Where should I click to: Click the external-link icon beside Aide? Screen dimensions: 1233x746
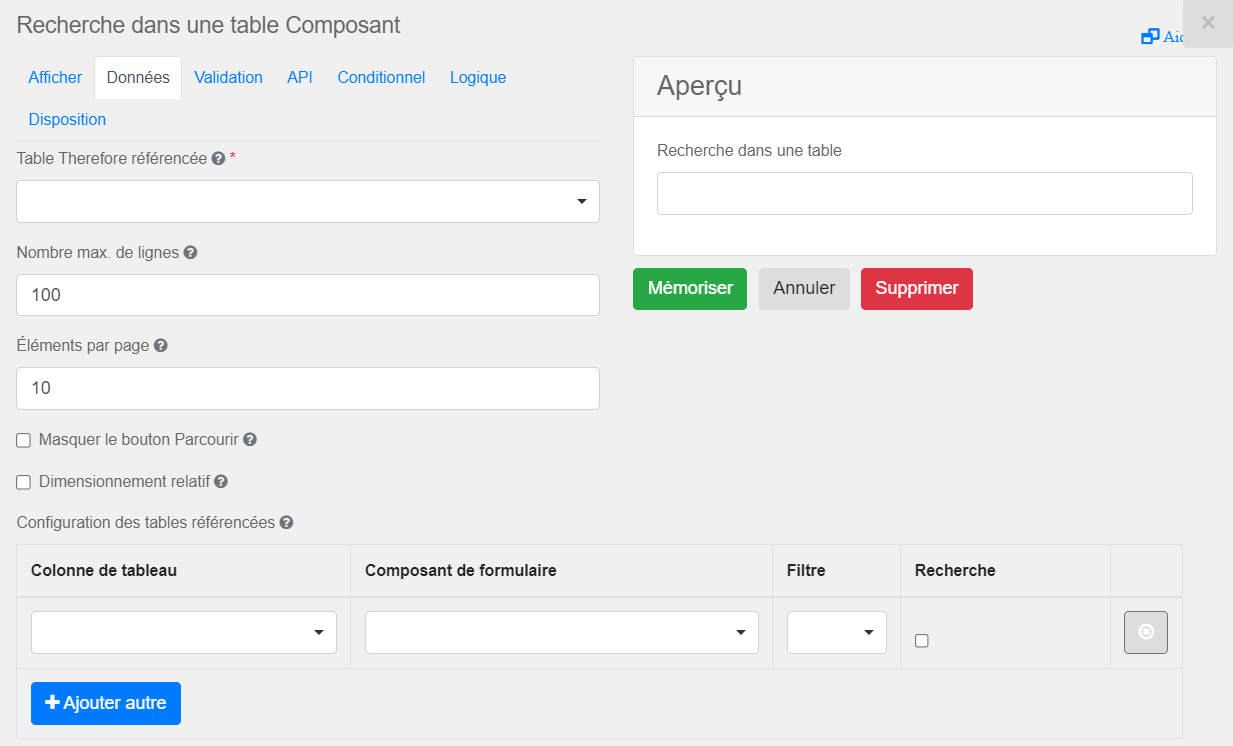click(x=1149, y=35)
